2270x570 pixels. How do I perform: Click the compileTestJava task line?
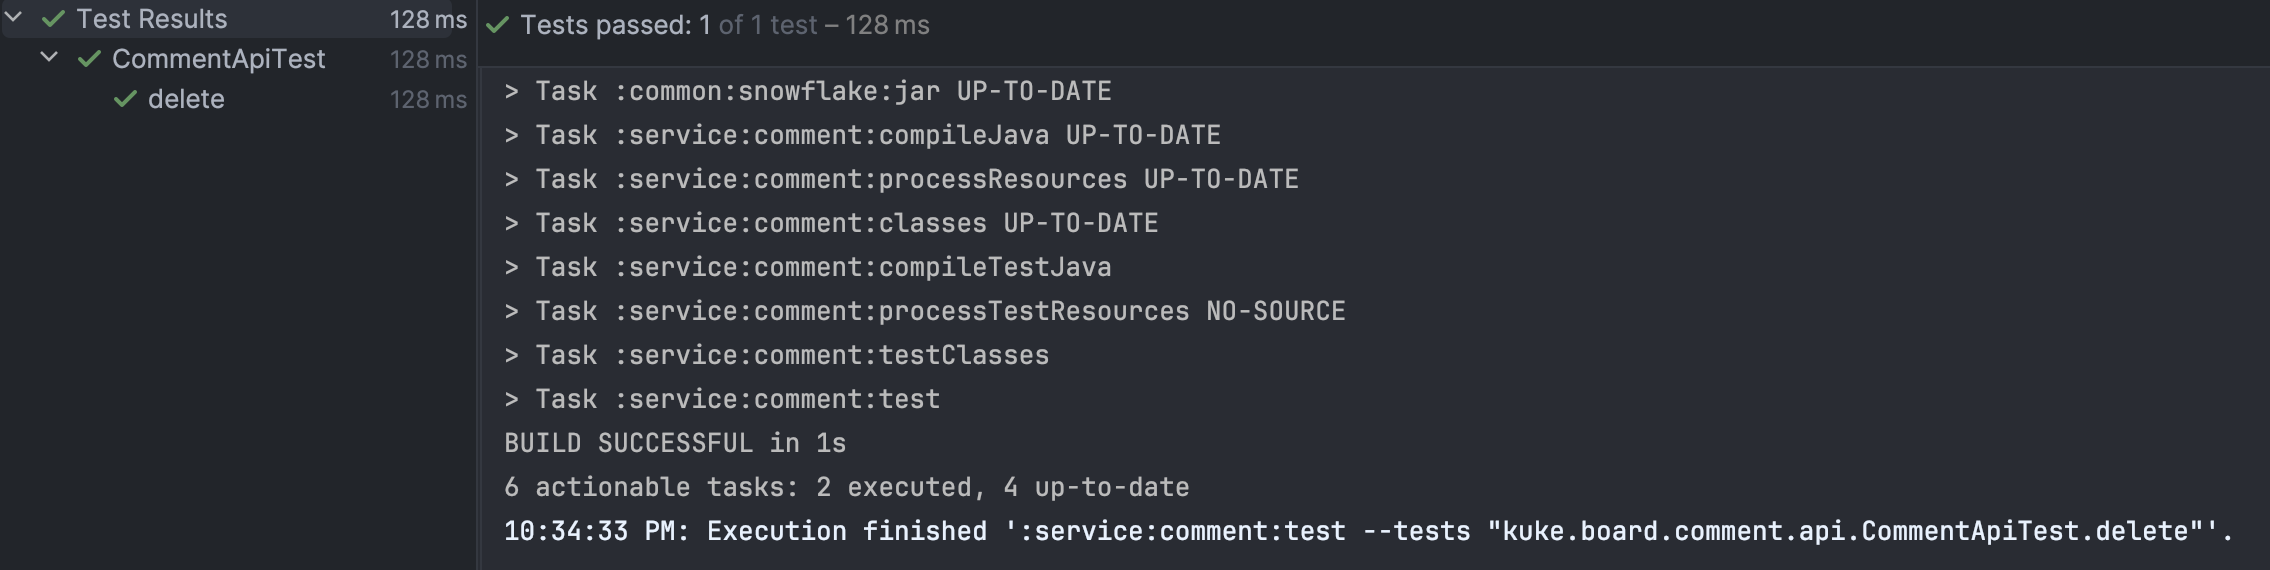coord(808,267)
